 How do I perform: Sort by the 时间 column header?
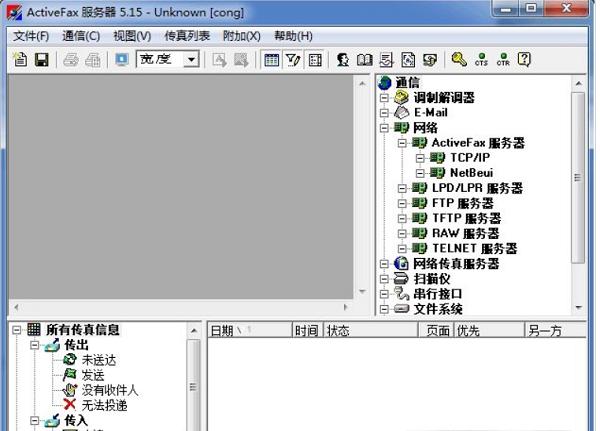click(308, 330)
